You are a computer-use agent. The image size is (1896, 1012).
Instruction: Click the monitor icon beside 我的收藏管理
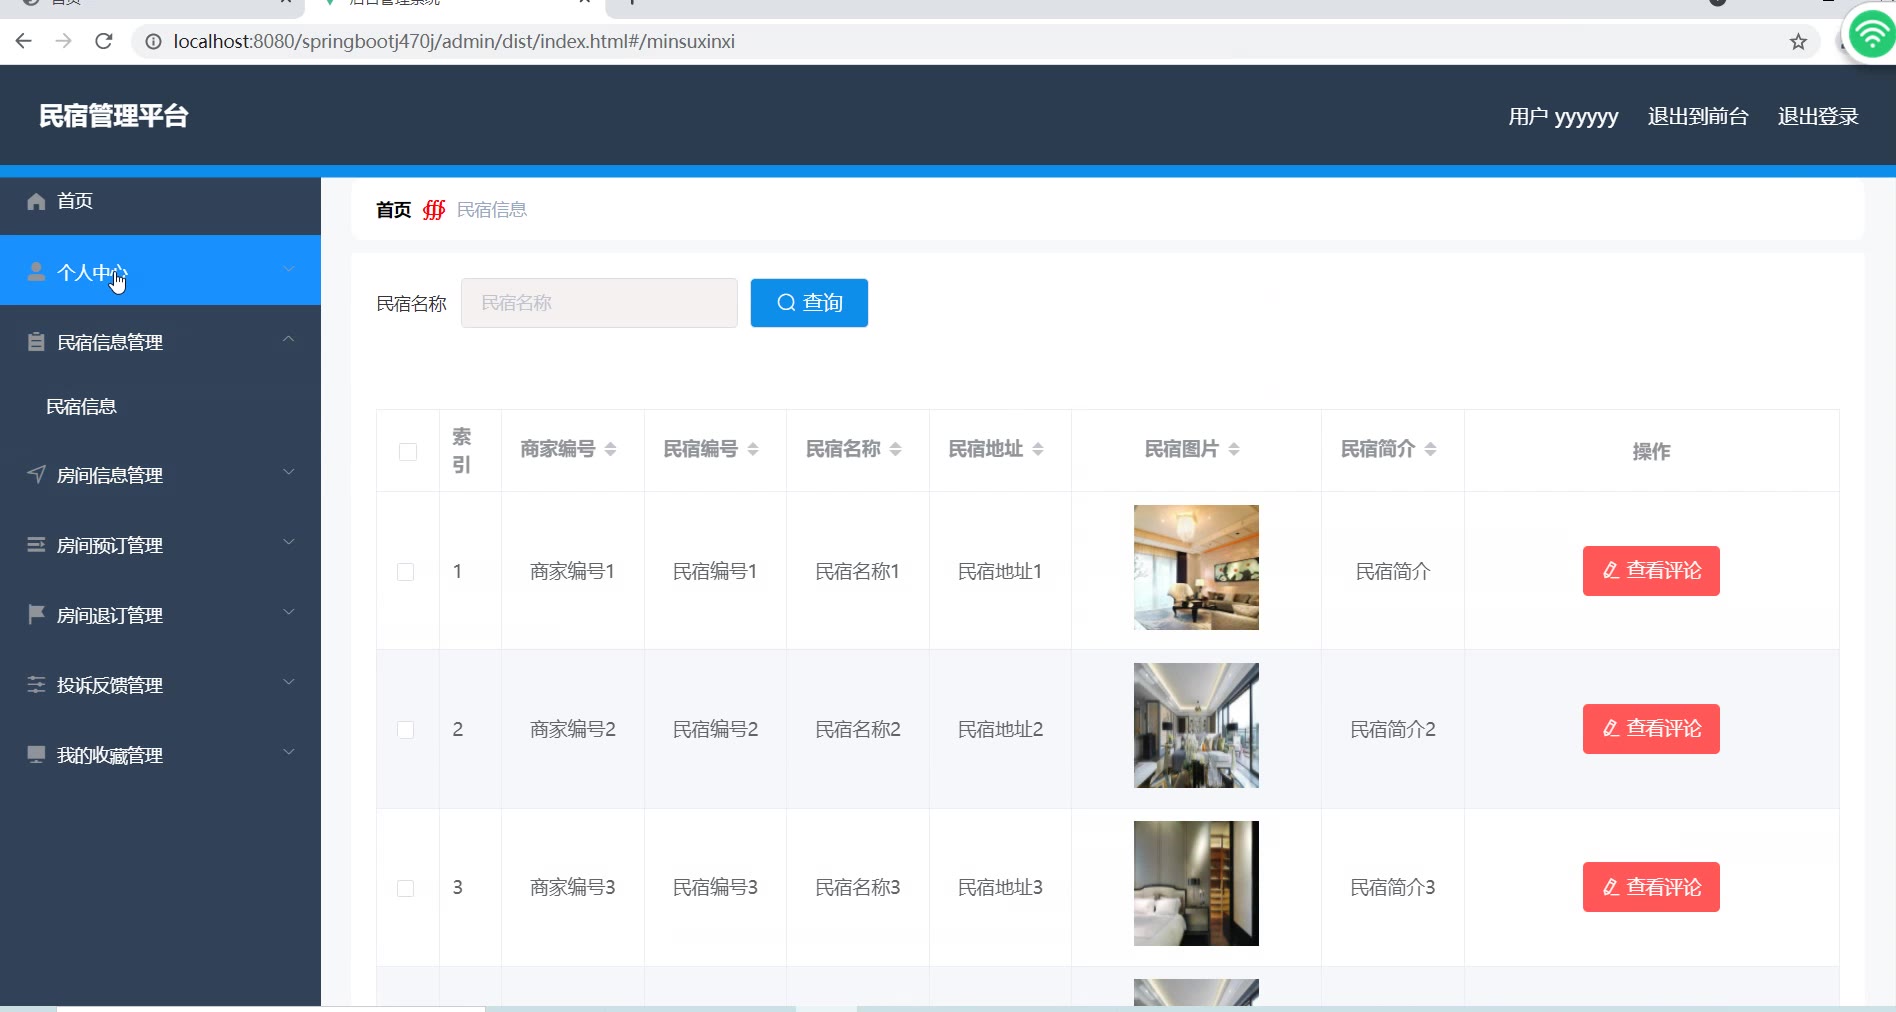[36, 754]
